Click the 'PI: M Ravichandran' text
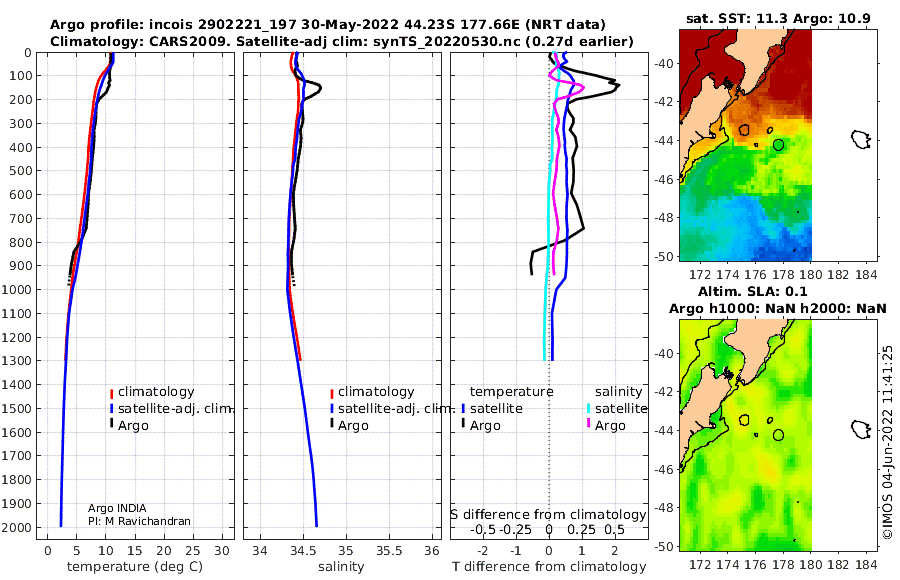This screenshot has width=900, height=580. 139,521
